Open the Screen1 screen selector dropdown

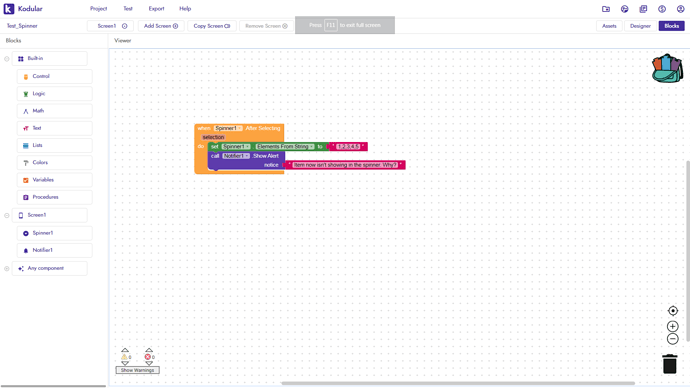110,26
